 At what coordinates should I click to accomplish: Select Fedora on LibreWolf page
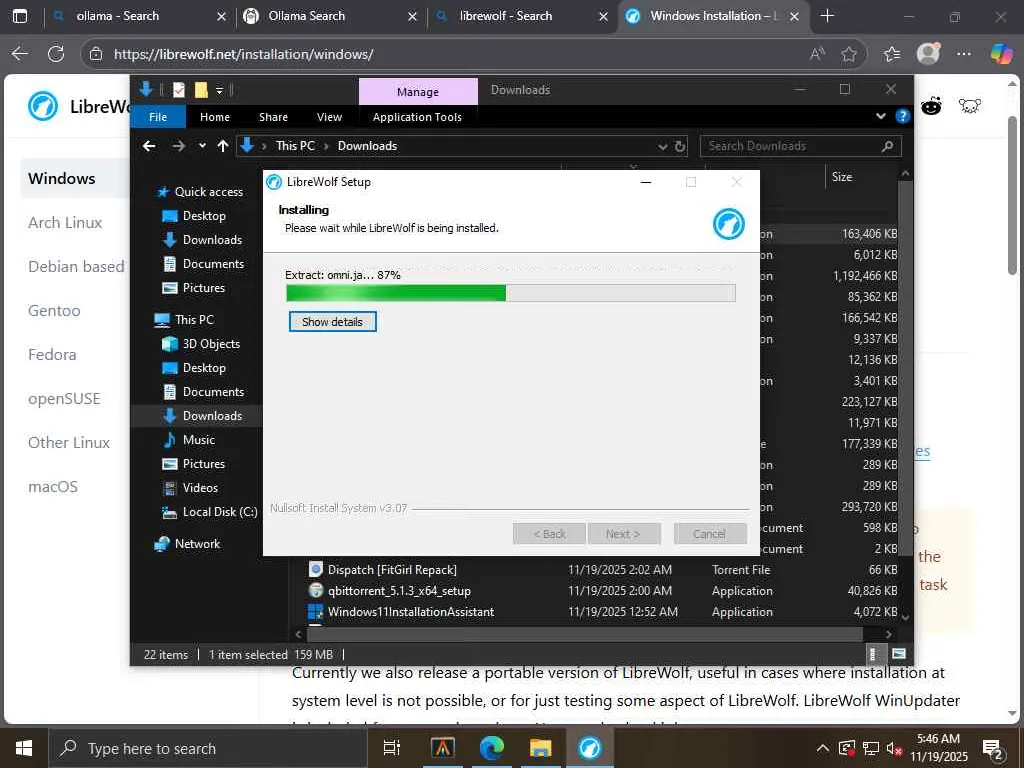(x=52, y=355)
